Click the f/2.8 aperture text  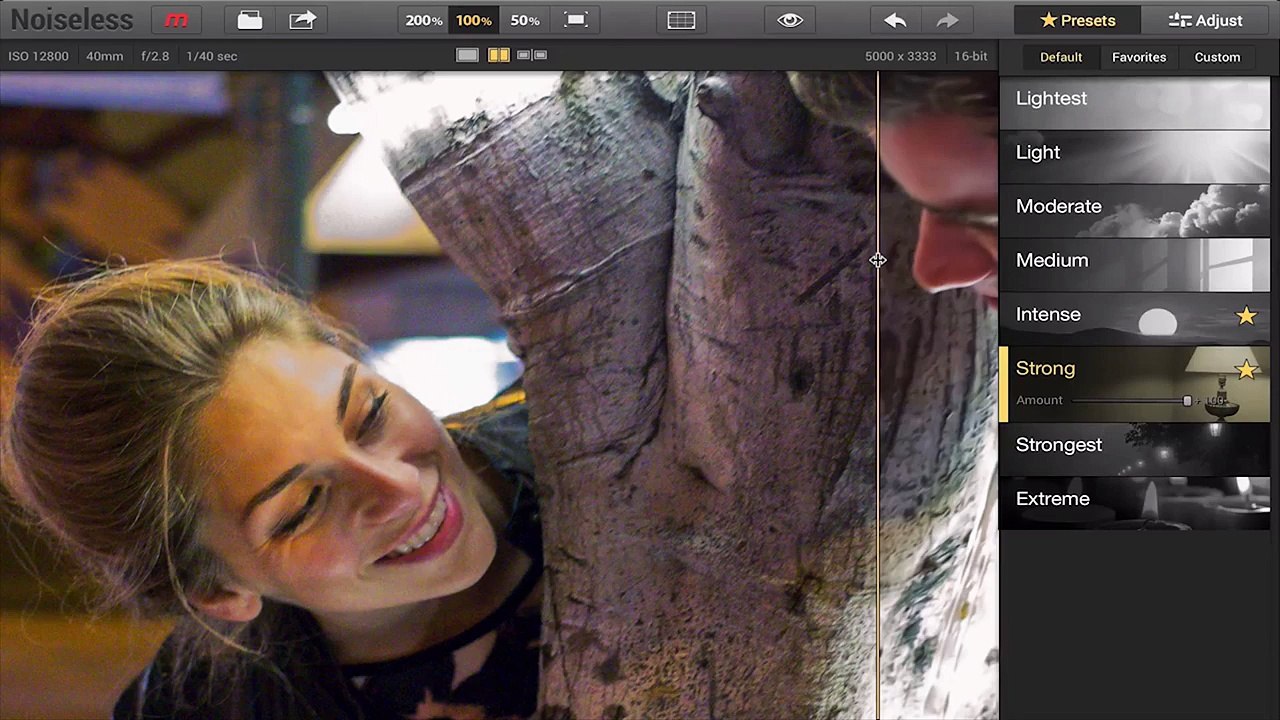[x=155, y=56]
